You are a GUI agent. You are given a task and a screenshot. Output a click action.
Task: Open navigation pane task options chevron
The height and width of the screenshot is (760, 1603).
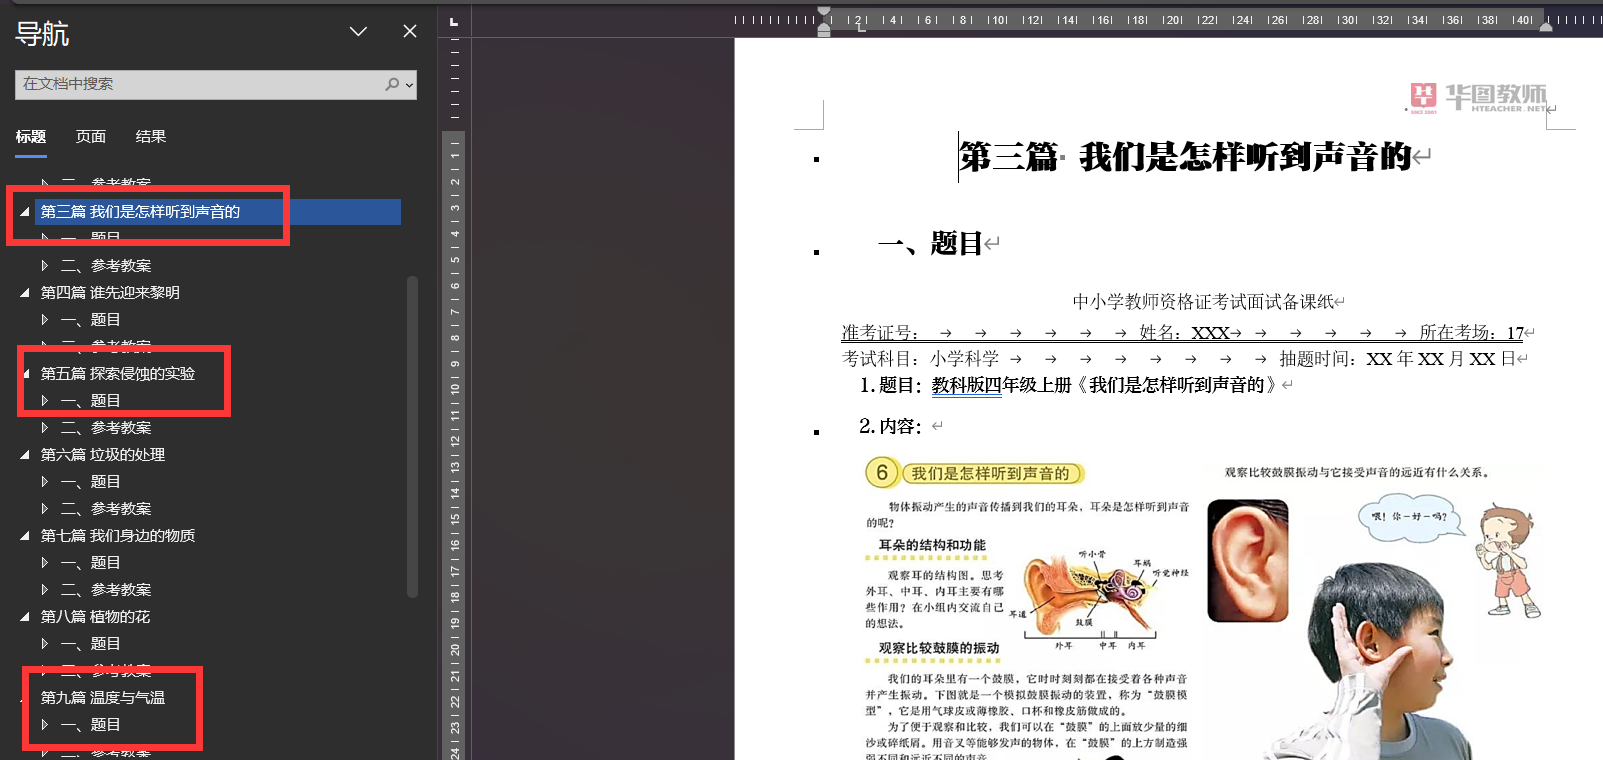point(358,32)
